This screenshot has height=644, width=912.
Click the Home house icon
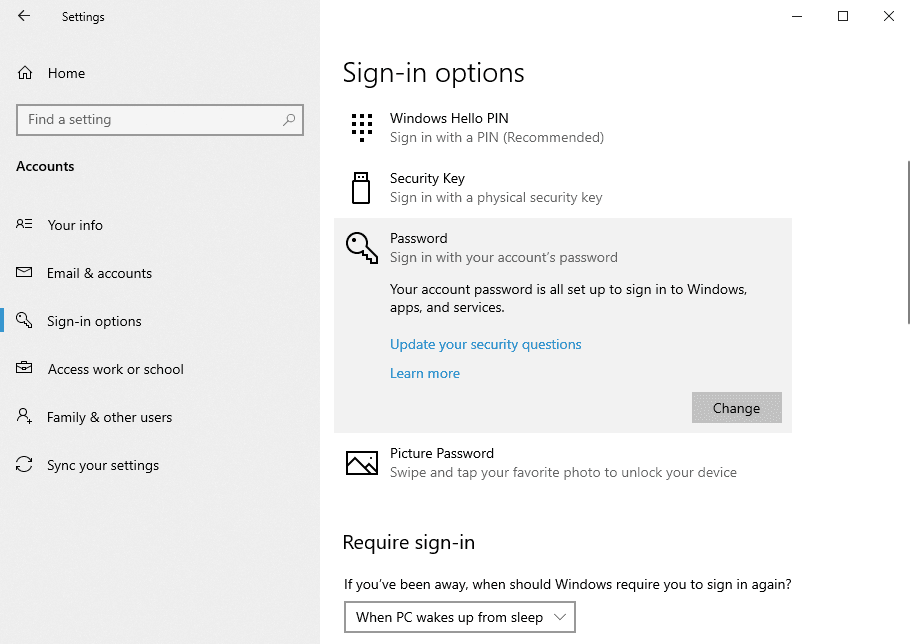[x=24, y=73]
